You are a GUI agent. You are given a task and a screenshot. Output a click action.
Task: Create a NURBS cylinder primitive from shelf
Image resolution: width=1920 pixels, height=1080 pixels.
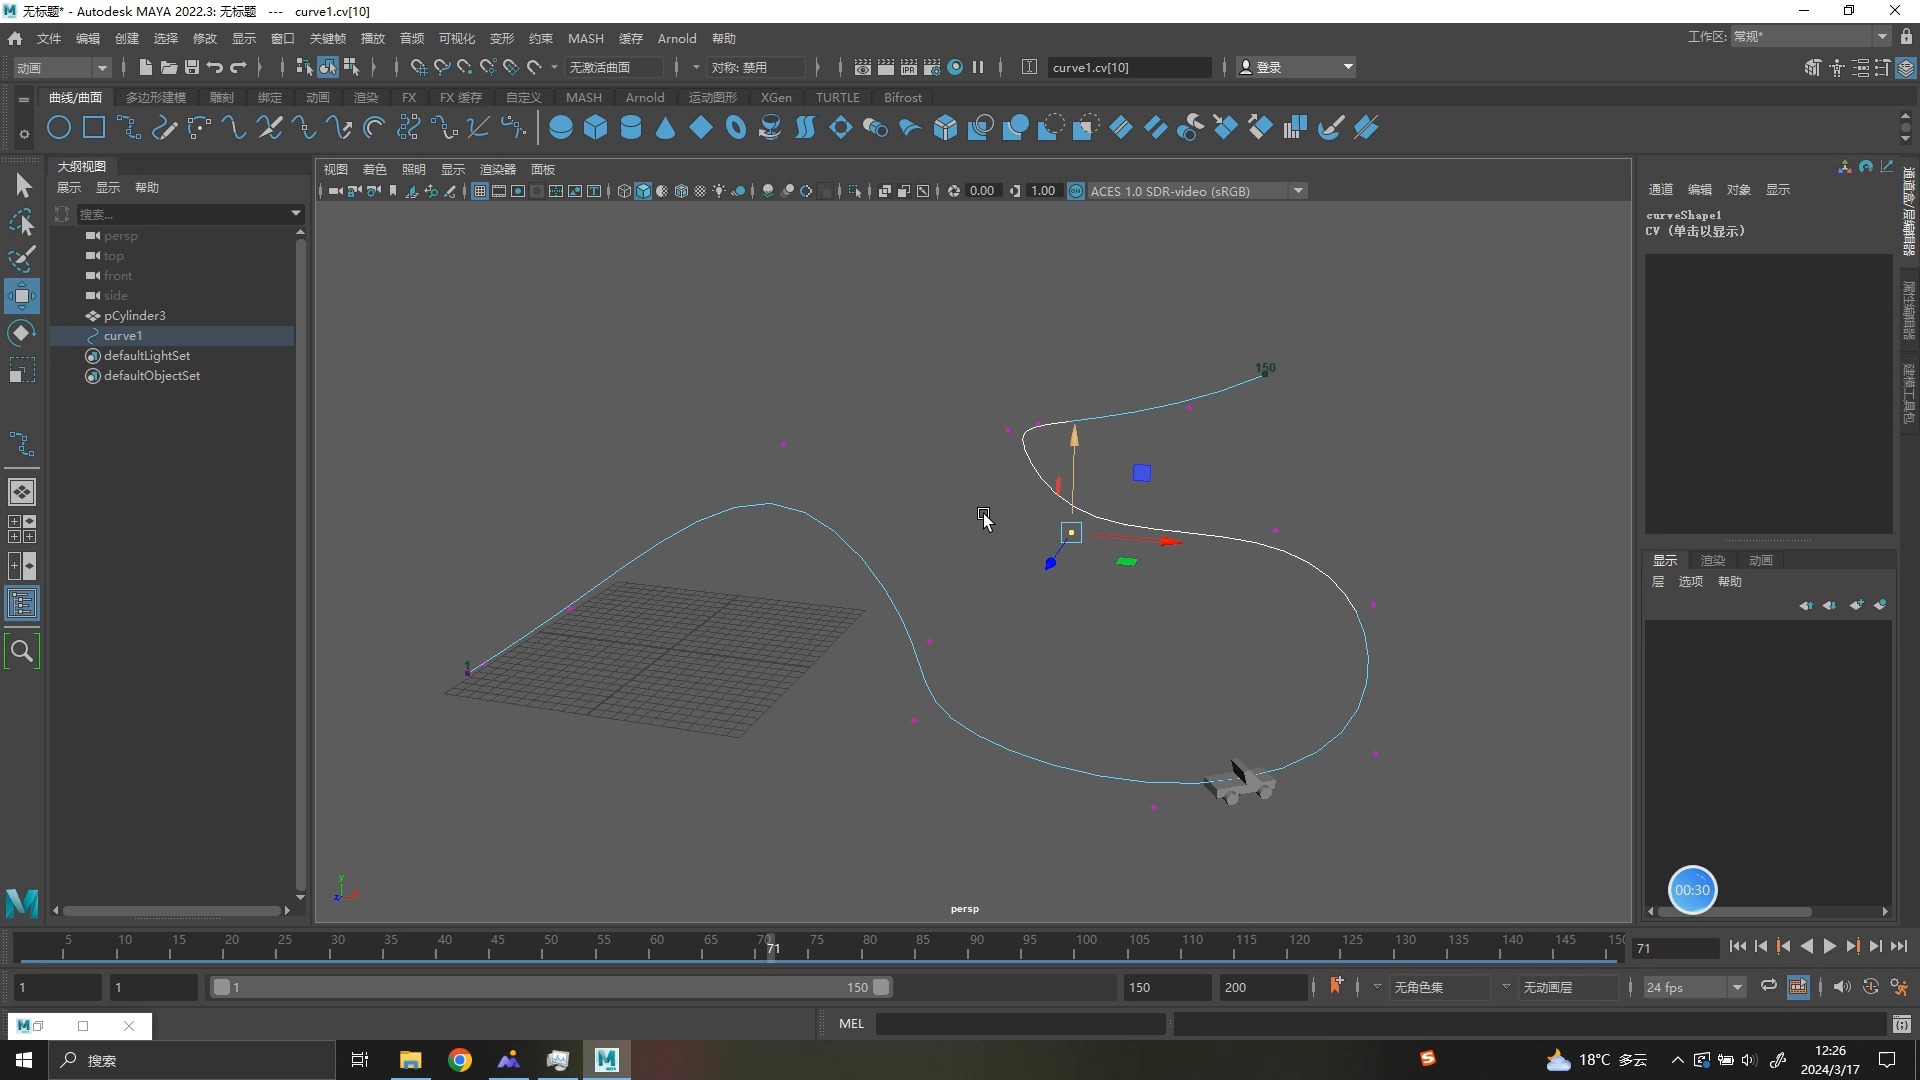(x=631, y=128)
